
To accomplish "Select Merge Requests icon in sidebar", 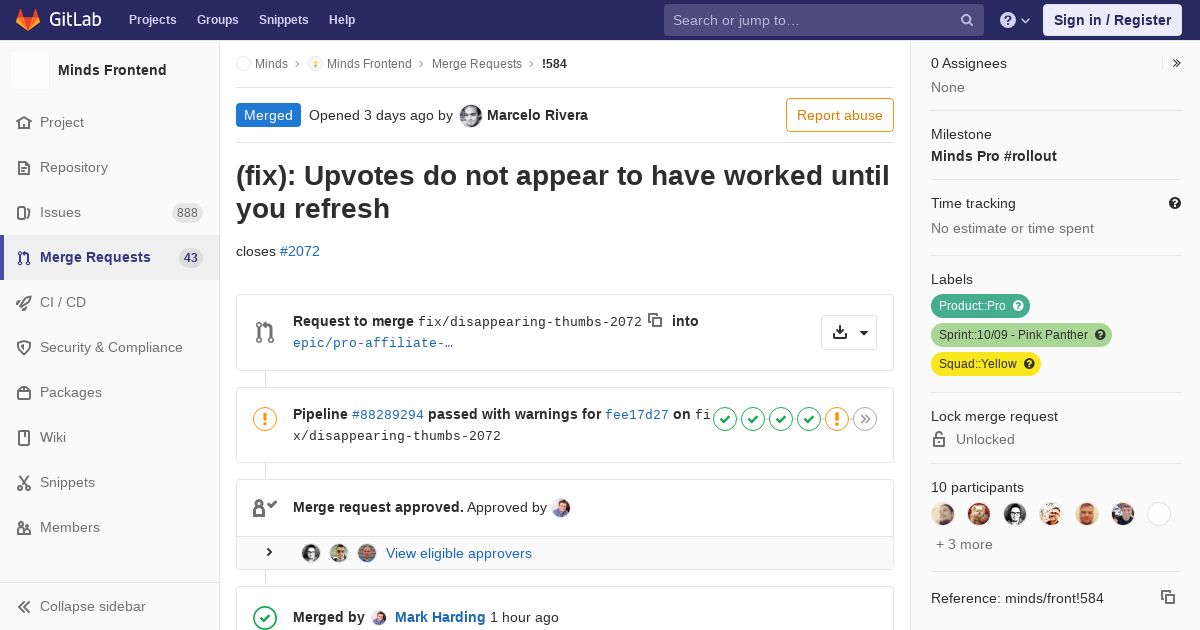I will 24,257.
